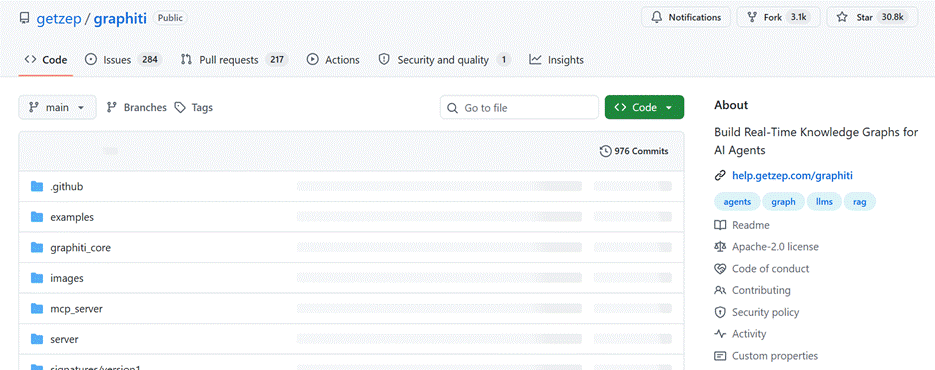Open the Actions tab

(x=333, y=60)
